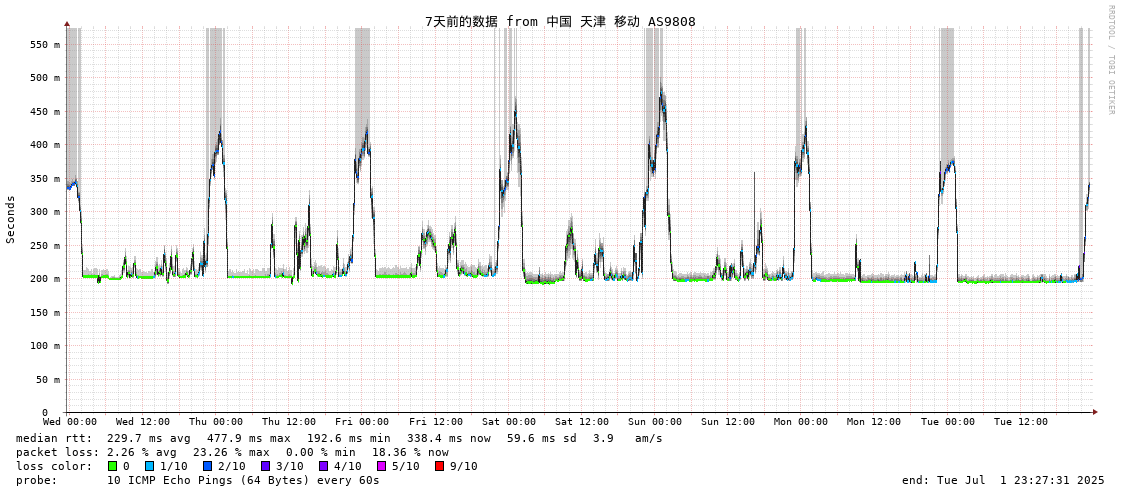Click the Tue 00:00 time label
The width and height of the screenshot is (1121, 494).
click(x=947, y=422)
